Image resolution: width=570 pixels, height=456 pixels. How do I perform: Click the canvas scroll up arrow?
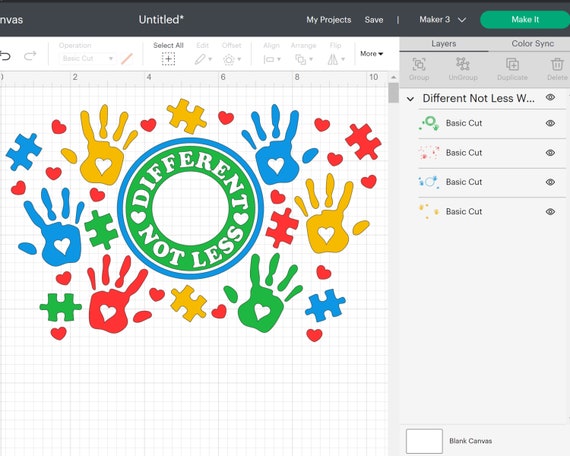tap(393, 77)
